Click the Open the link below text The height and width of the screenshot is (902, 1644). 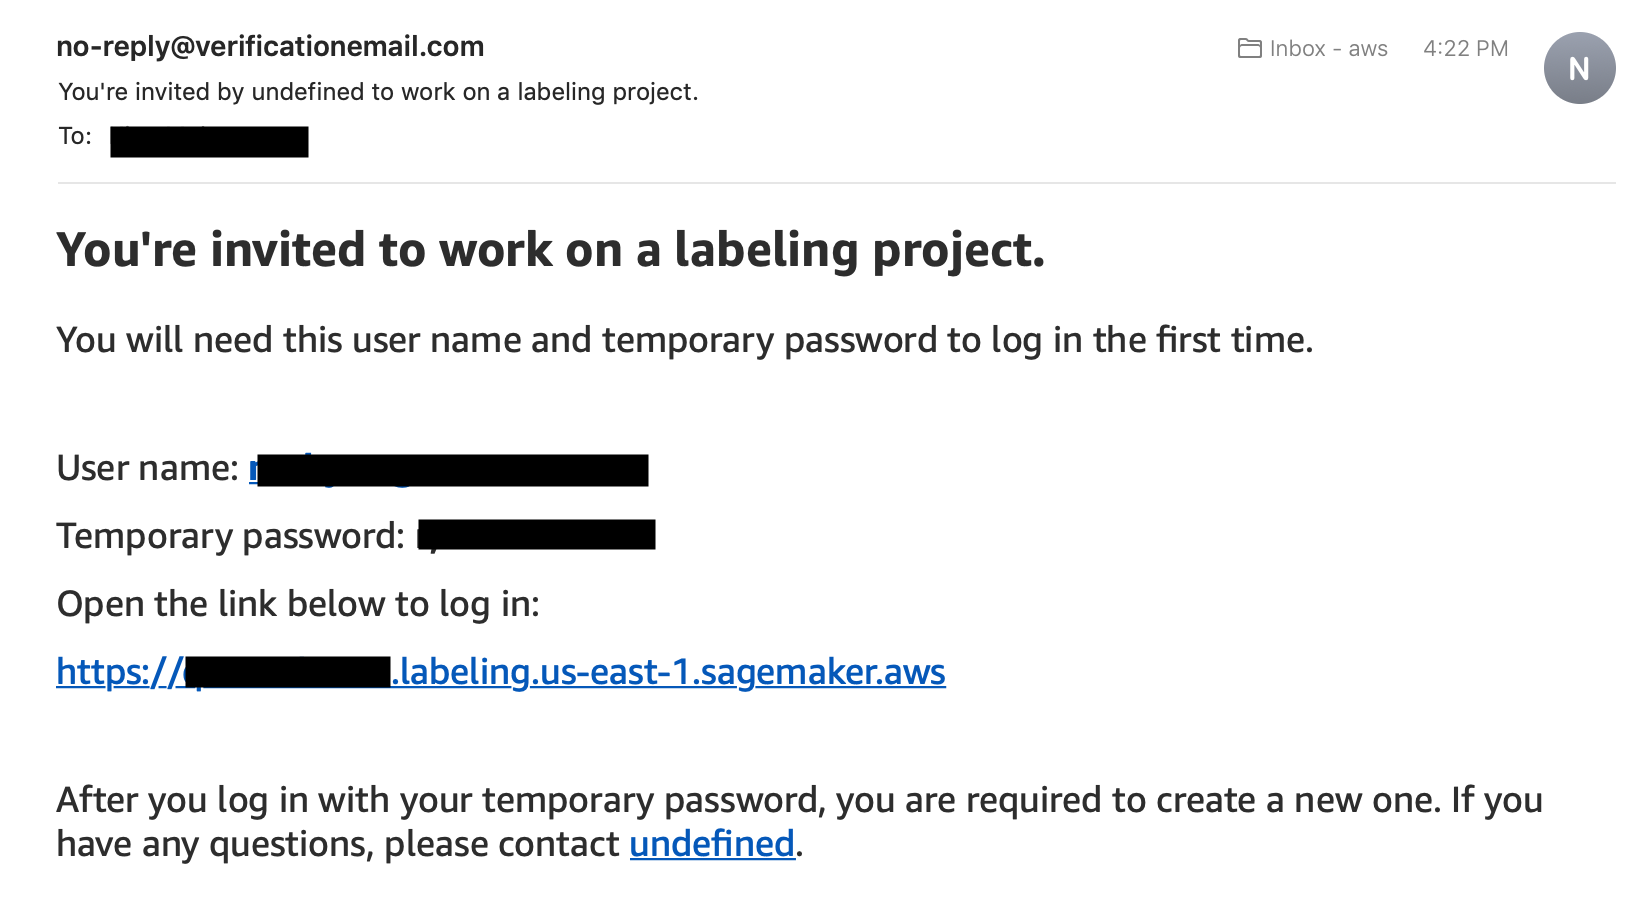298,604
